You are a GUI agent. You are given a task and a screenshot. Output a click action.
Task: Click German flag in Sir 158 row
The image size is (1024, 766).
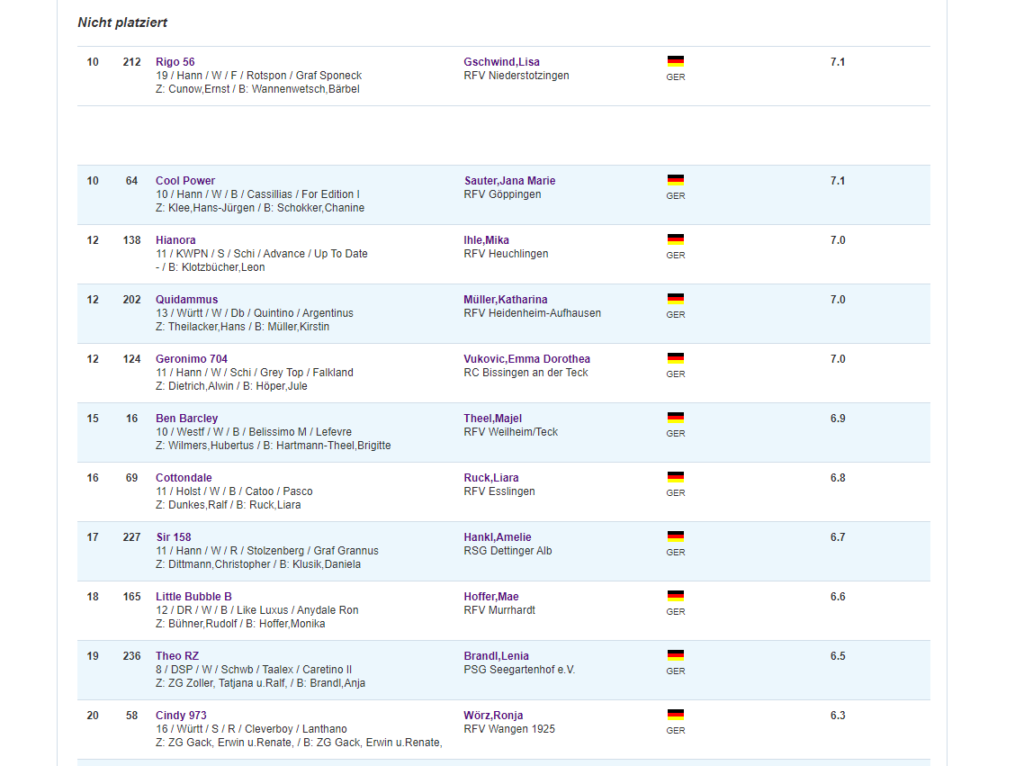point(675,537)
